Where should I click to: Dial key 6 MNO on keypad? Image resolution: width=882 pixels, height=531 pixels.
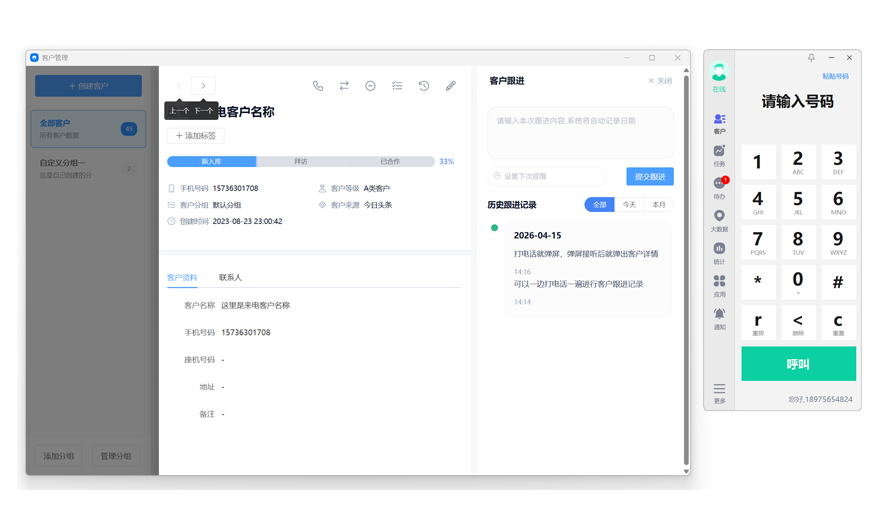[838, 202]
